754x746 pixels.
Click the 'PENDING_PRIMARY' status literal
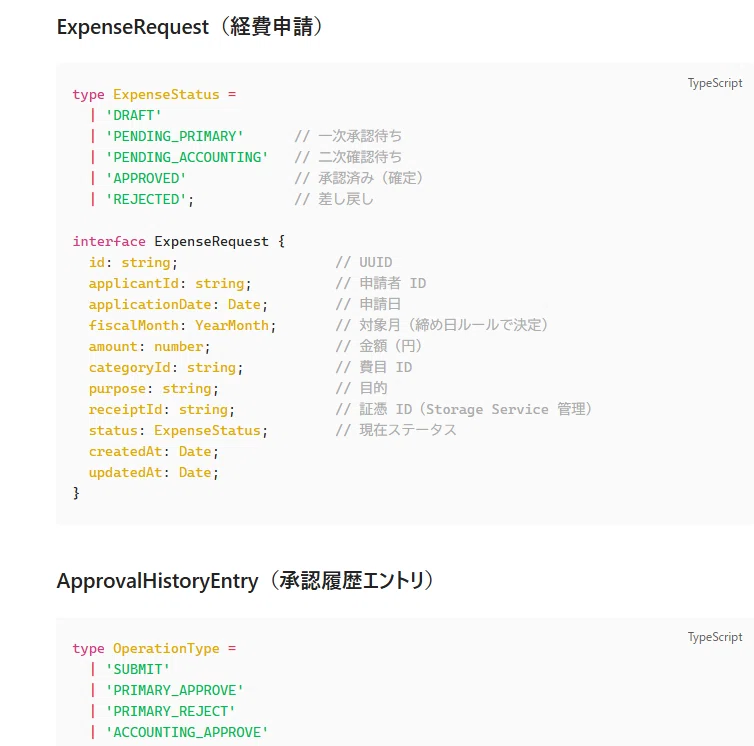click(x=174, y=136)
